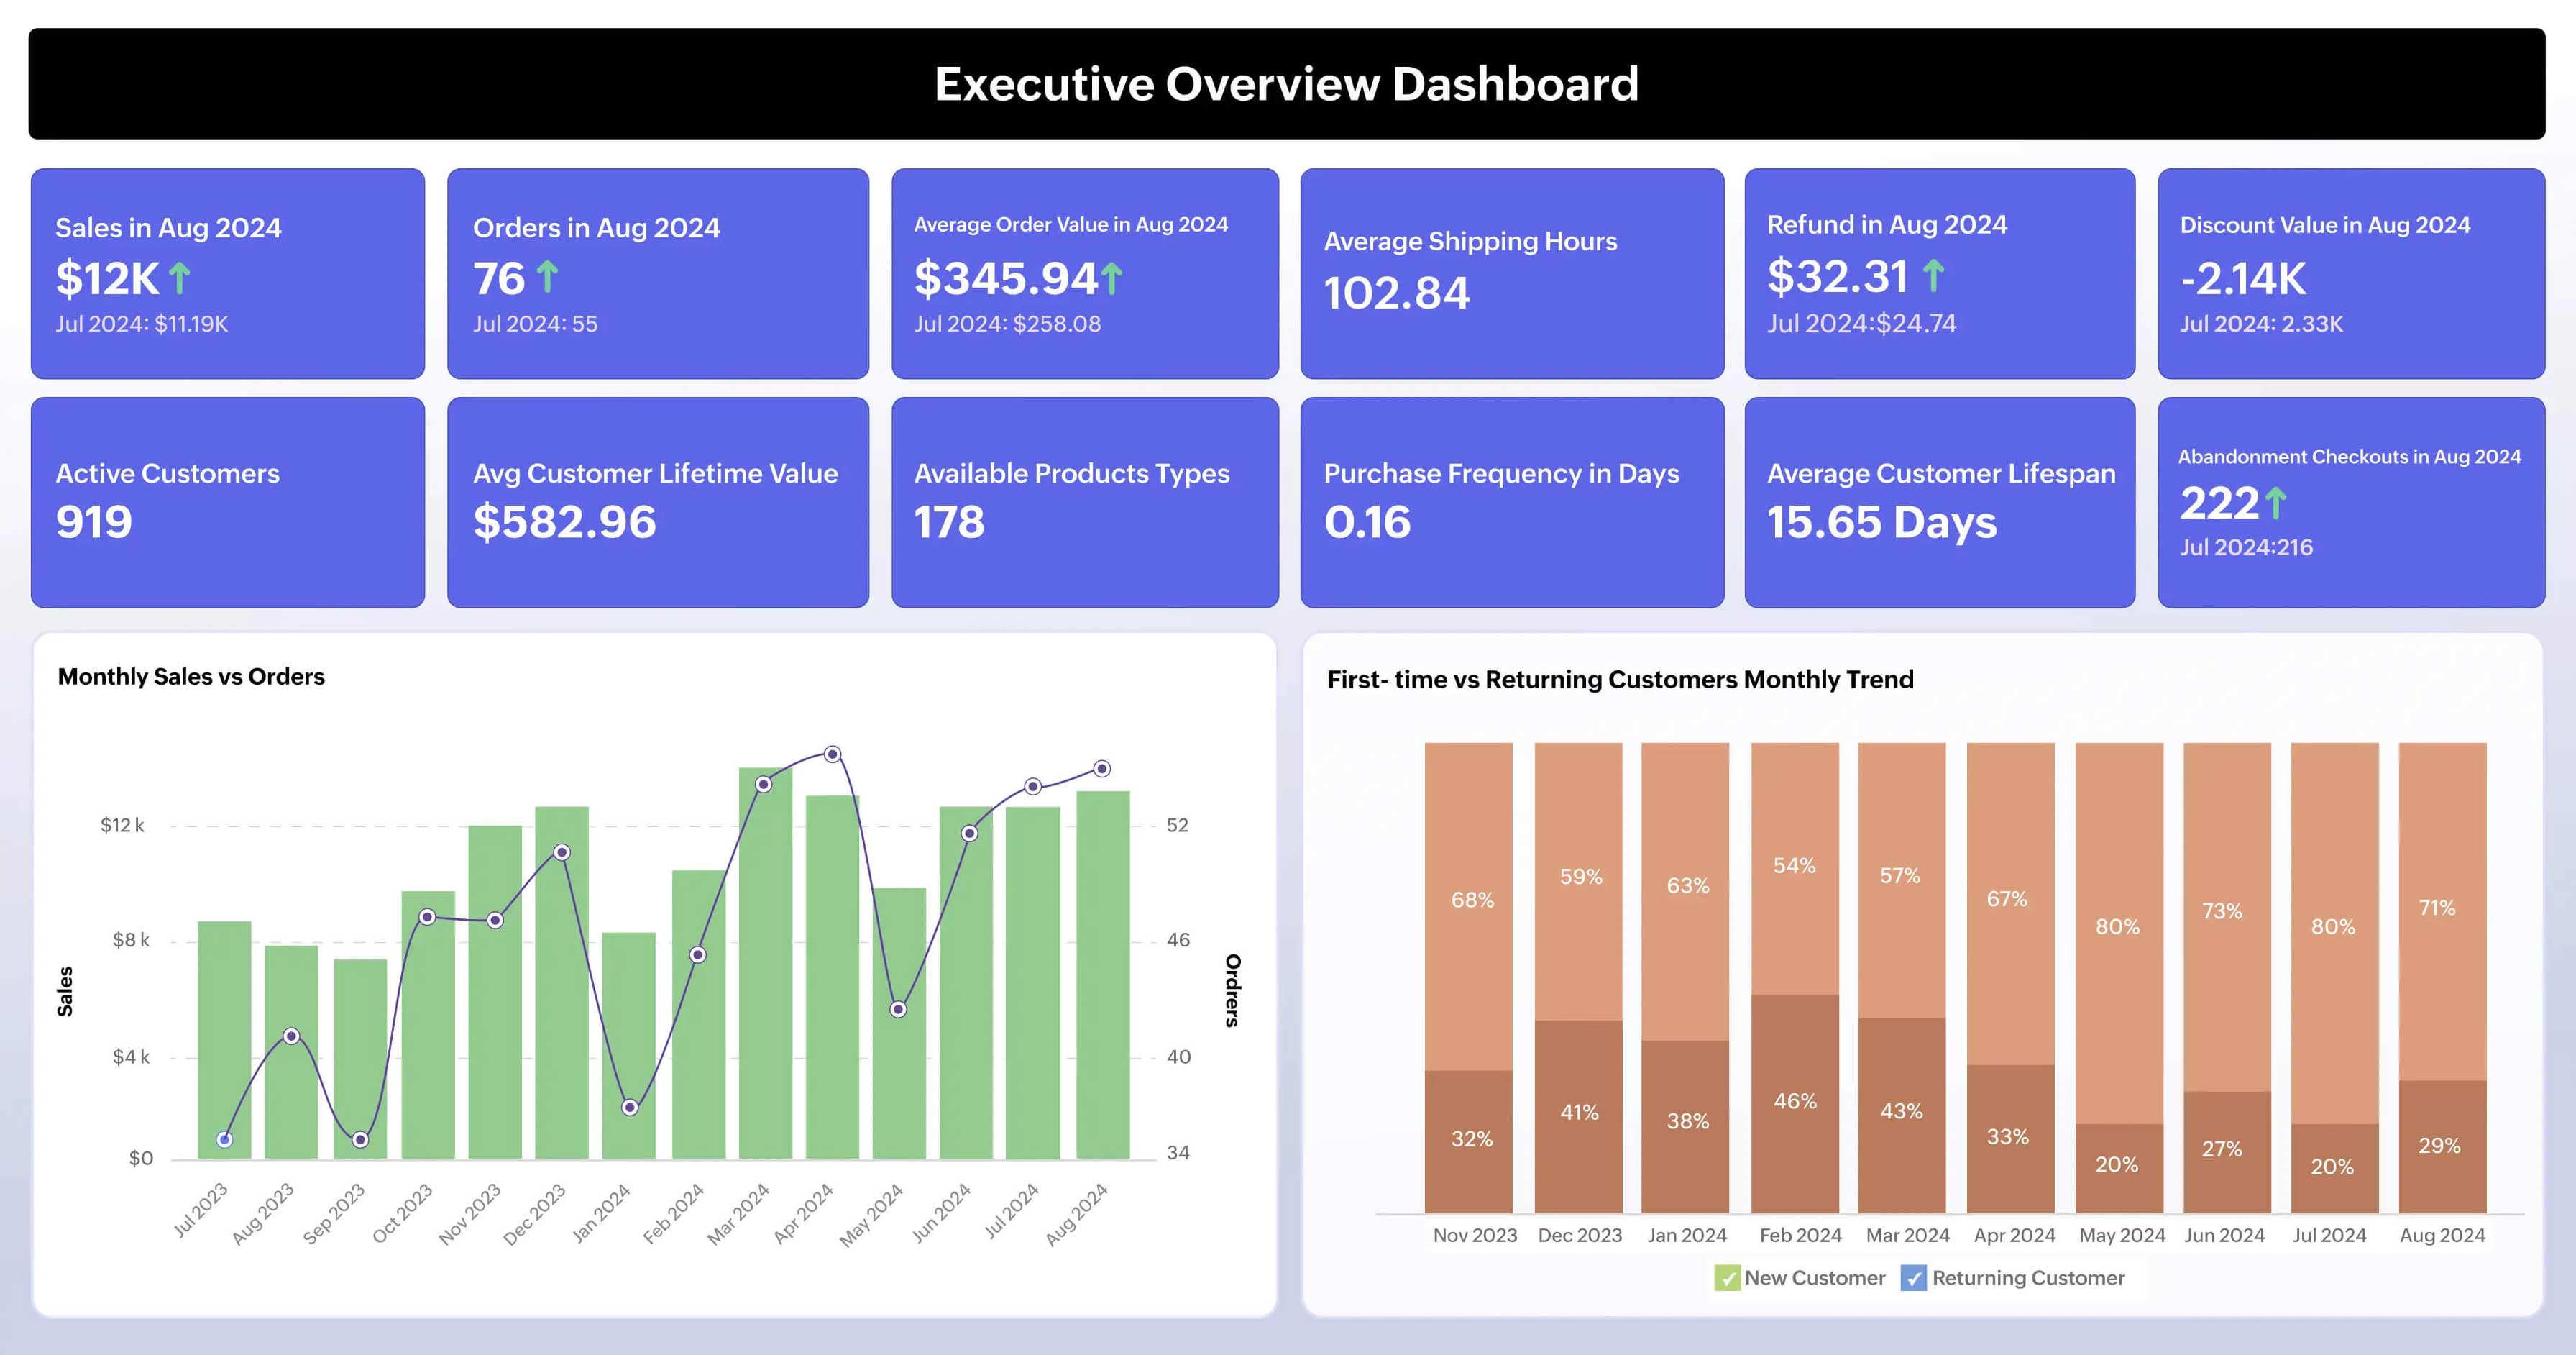The width and height of the screenshot is (2576, 1355).
Task: Click the First- time vs Returning Customers Monthly Trend title
Action: [1620, 680]
